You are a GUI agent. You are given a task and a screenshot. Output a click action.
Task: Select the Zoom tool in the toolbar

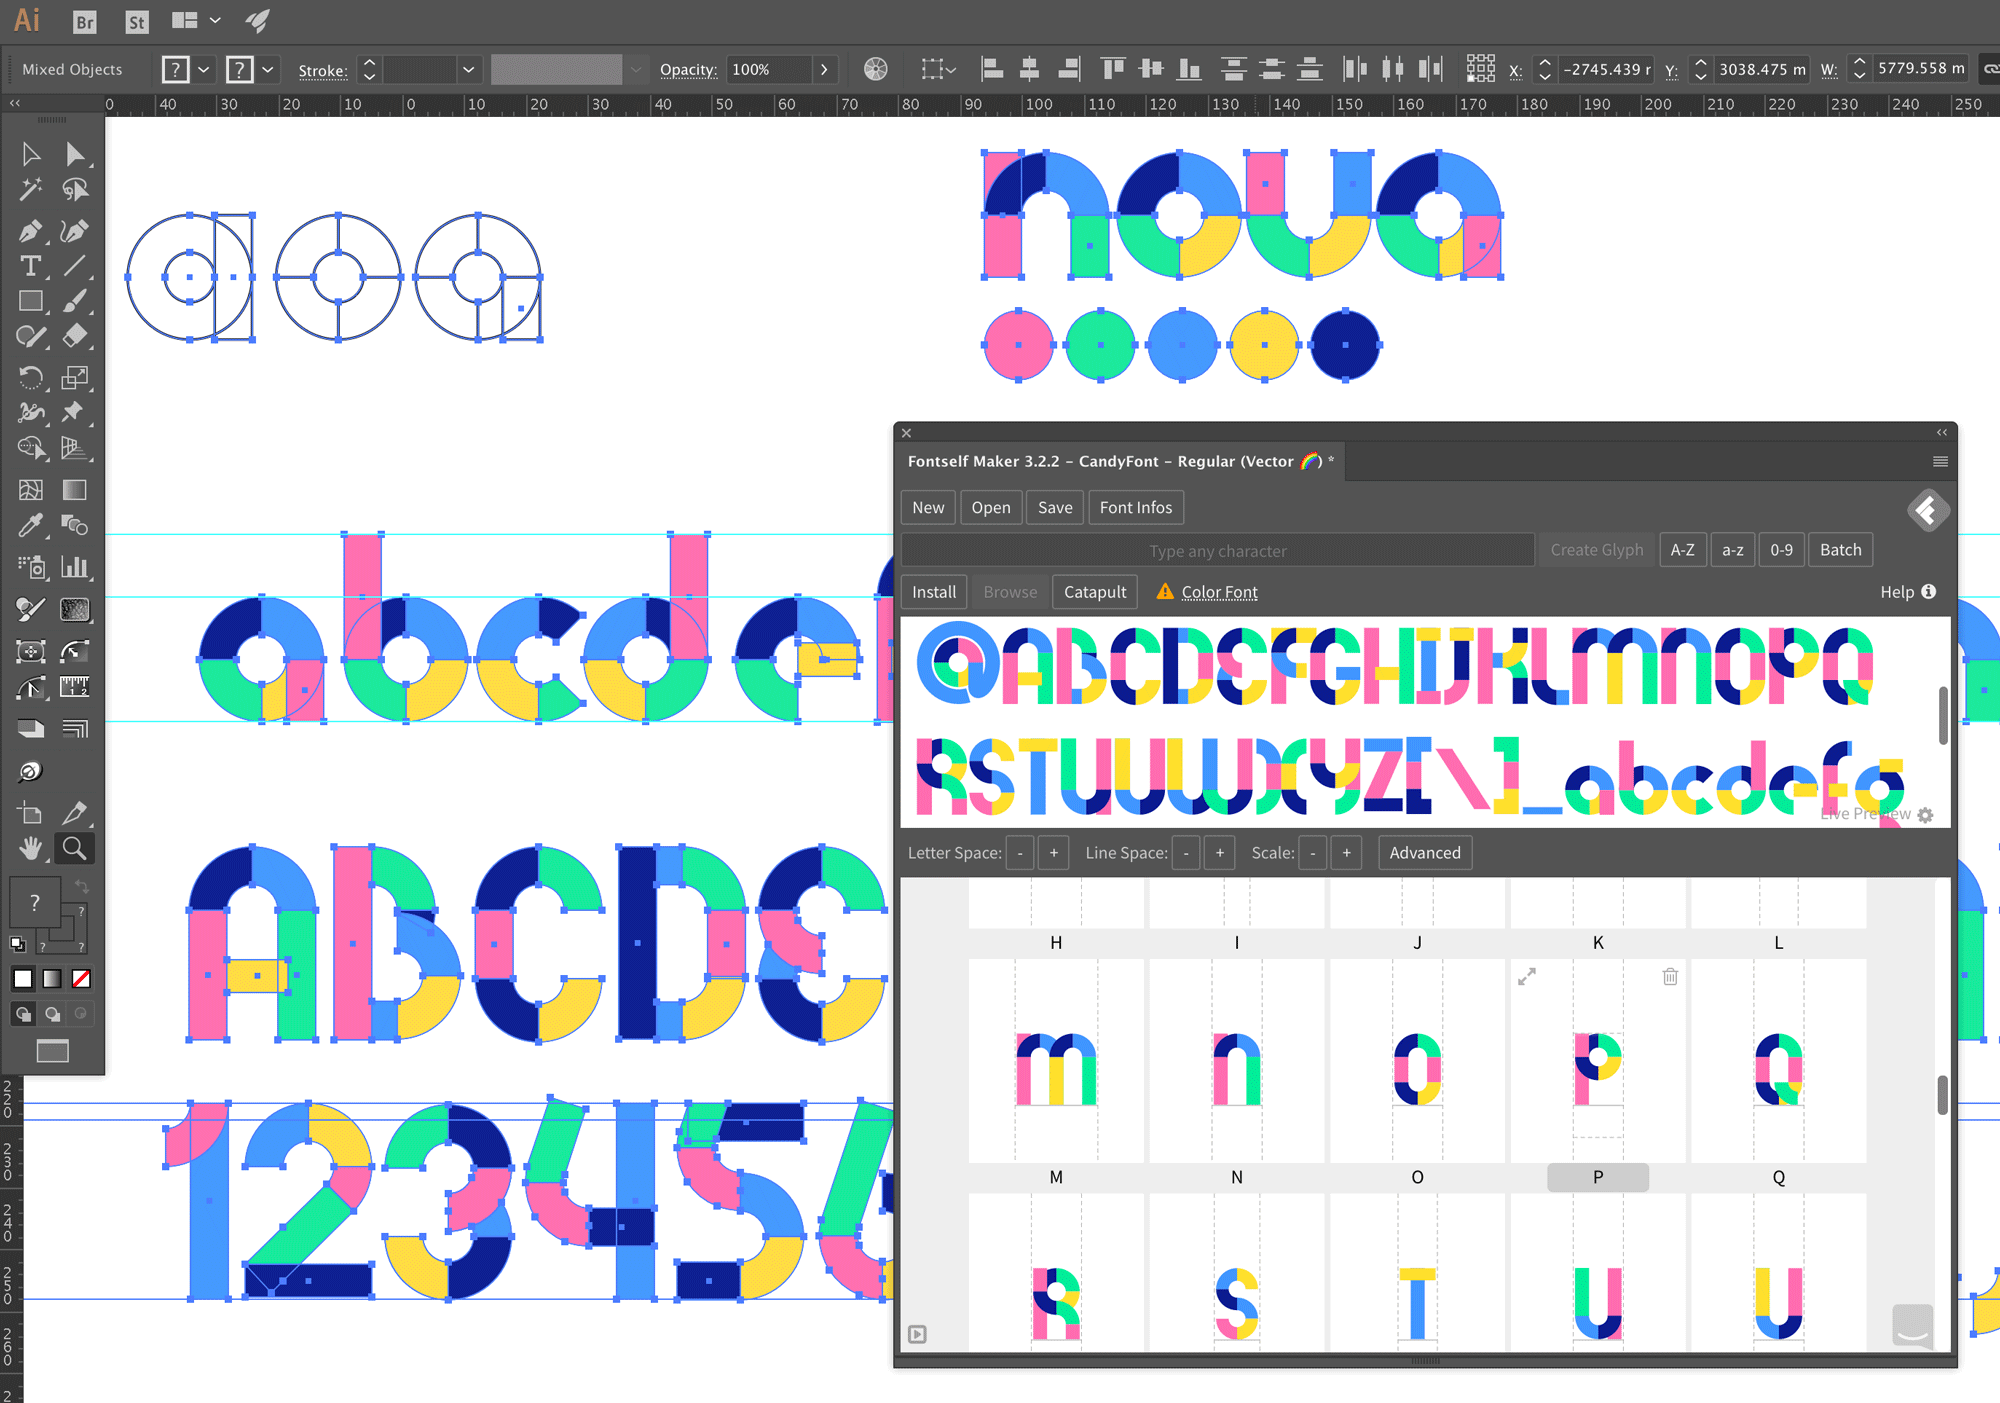[x=74, y=848]
